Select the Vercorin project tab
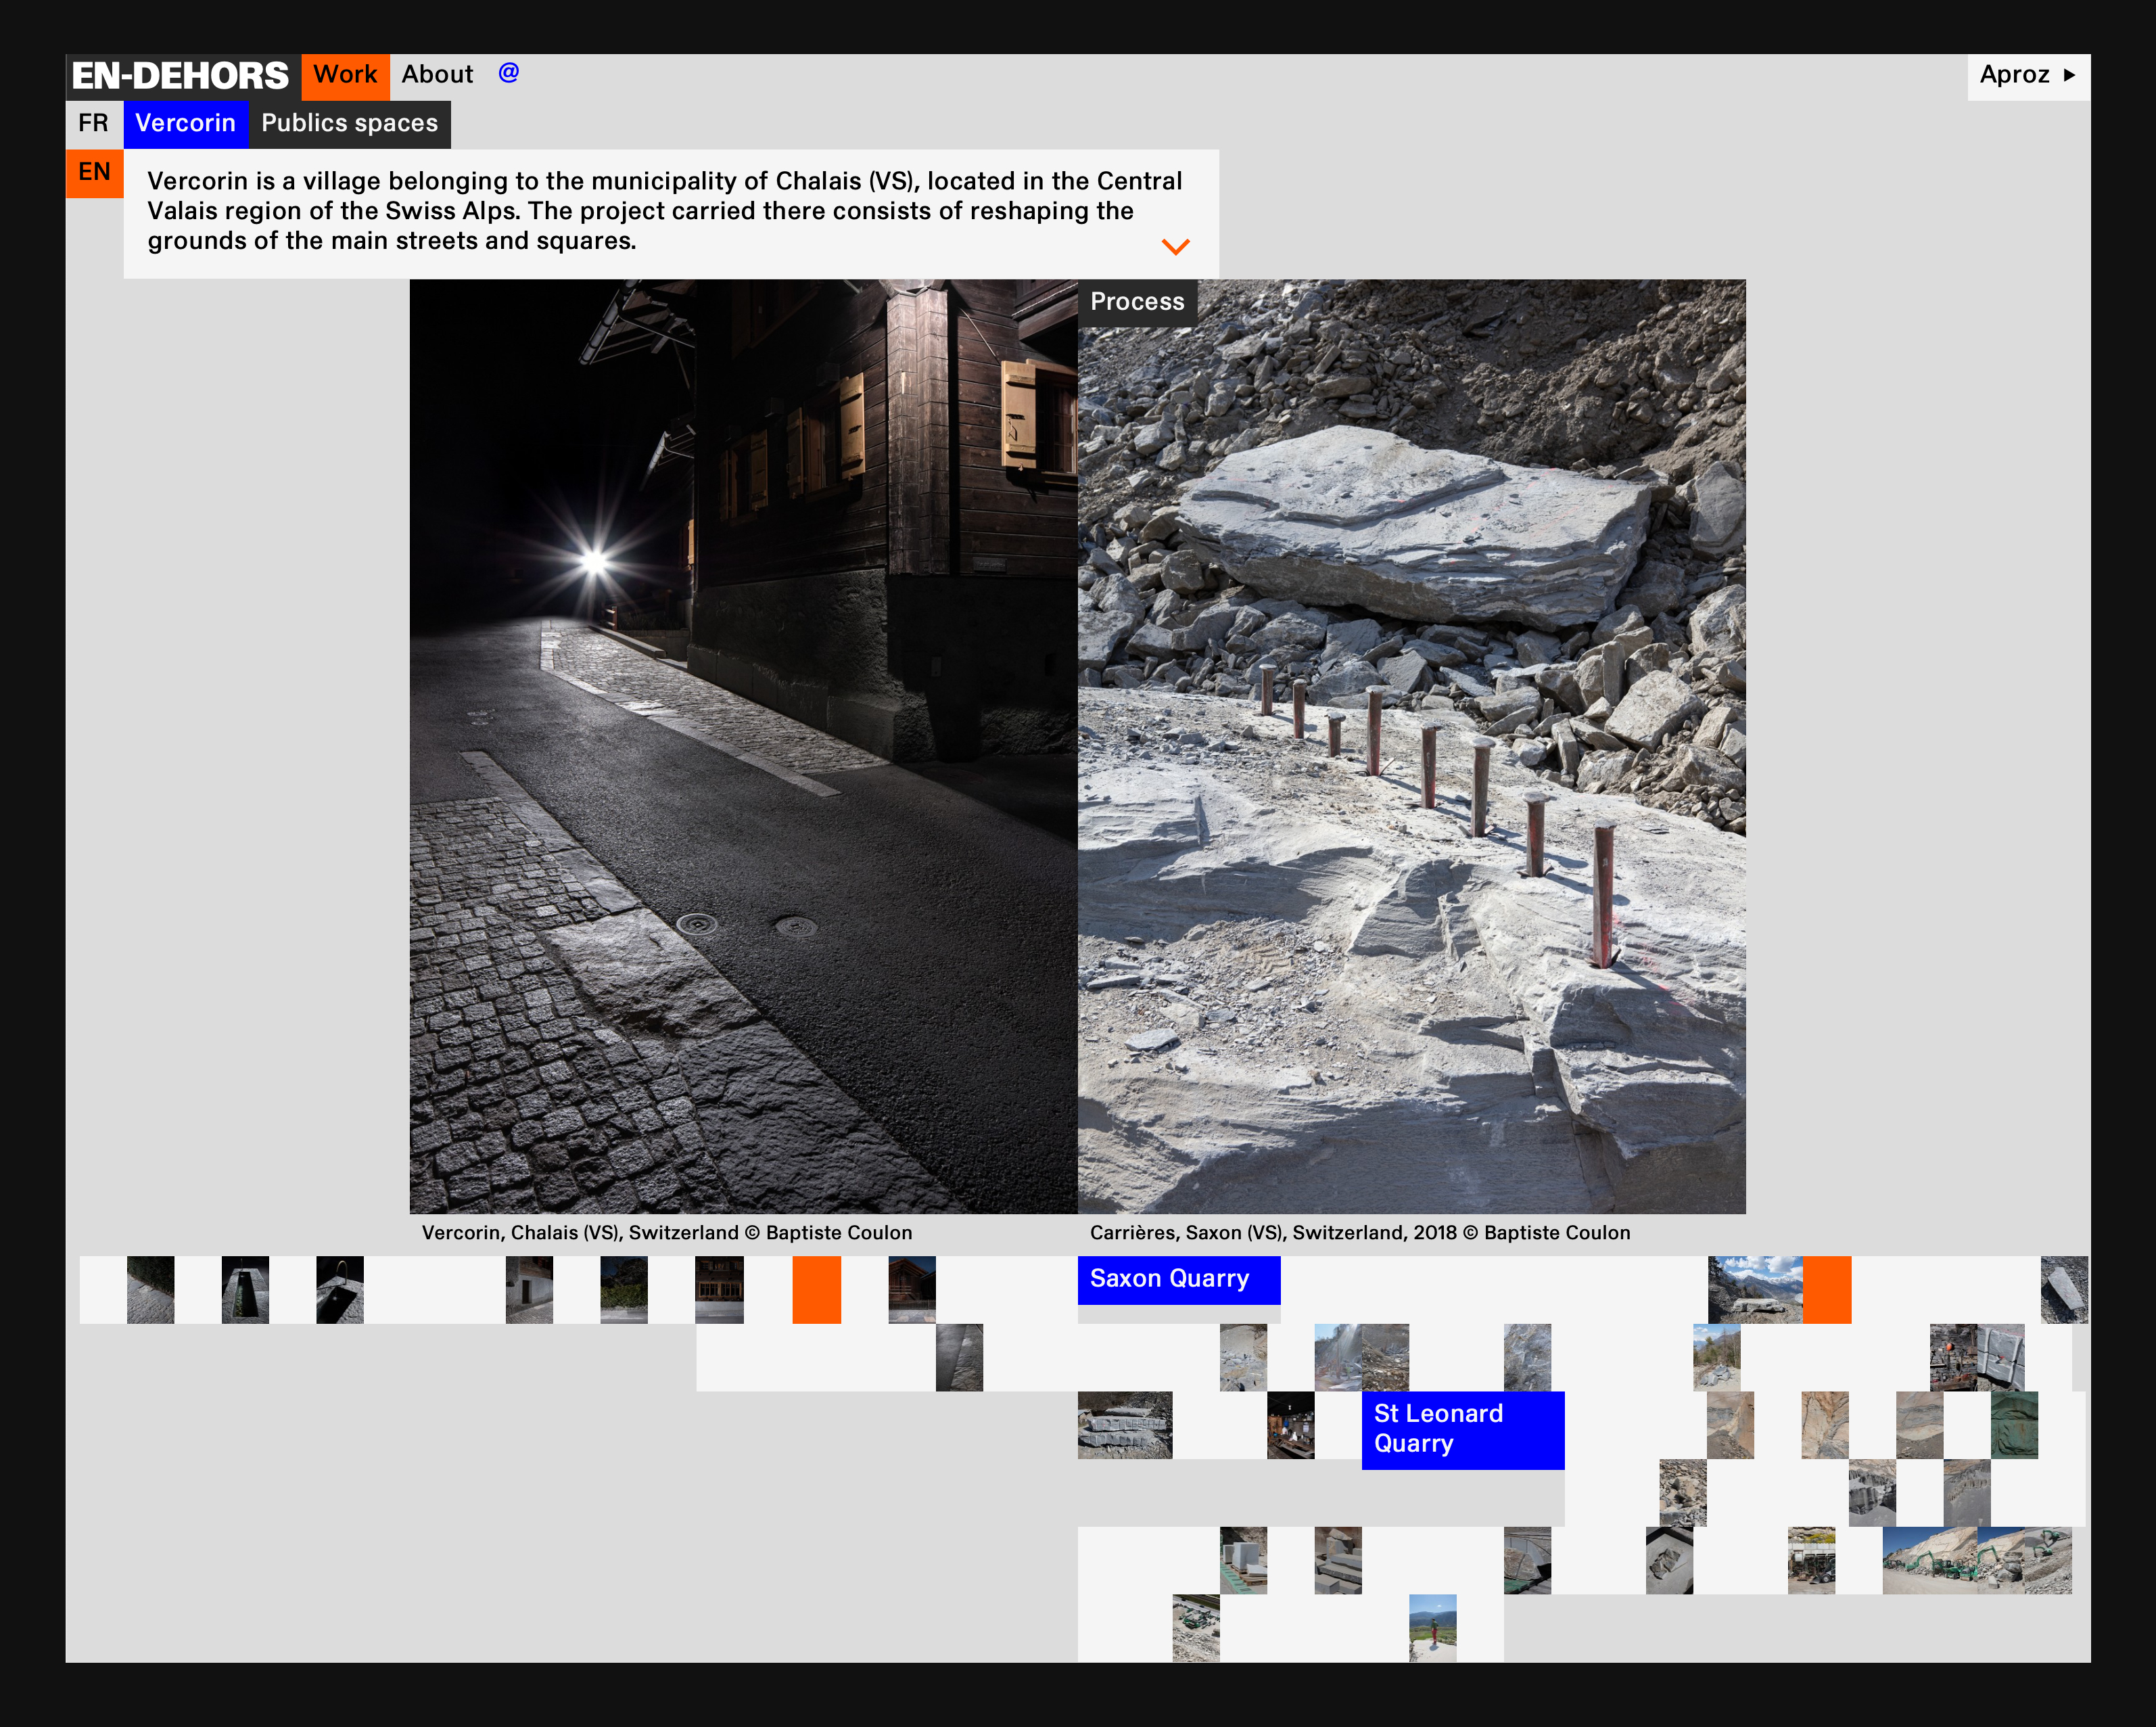2156x1727 pixels. [x=186, y=123]
